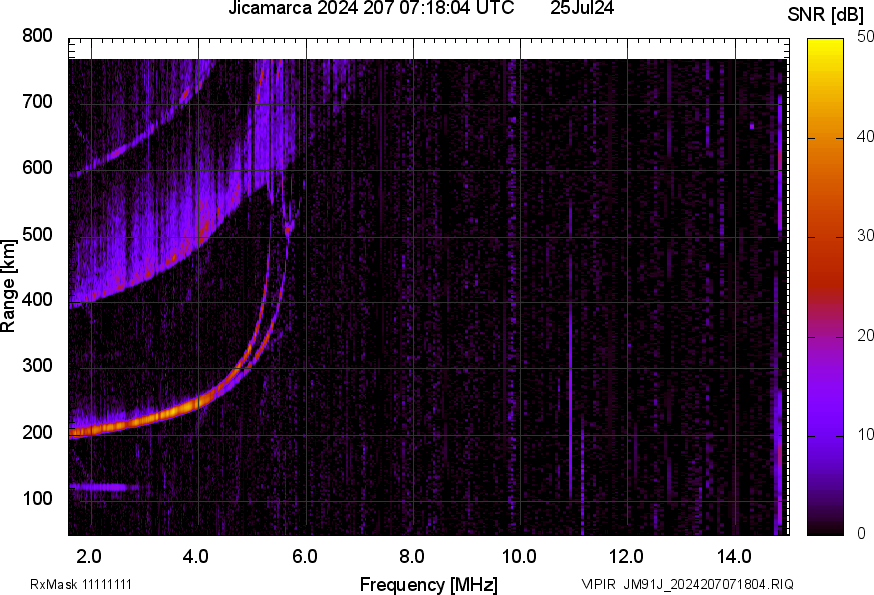Click the VIPIR JM91J file name label
The width and height of the screenshot is (874, 595).
[x=687, y=584]
